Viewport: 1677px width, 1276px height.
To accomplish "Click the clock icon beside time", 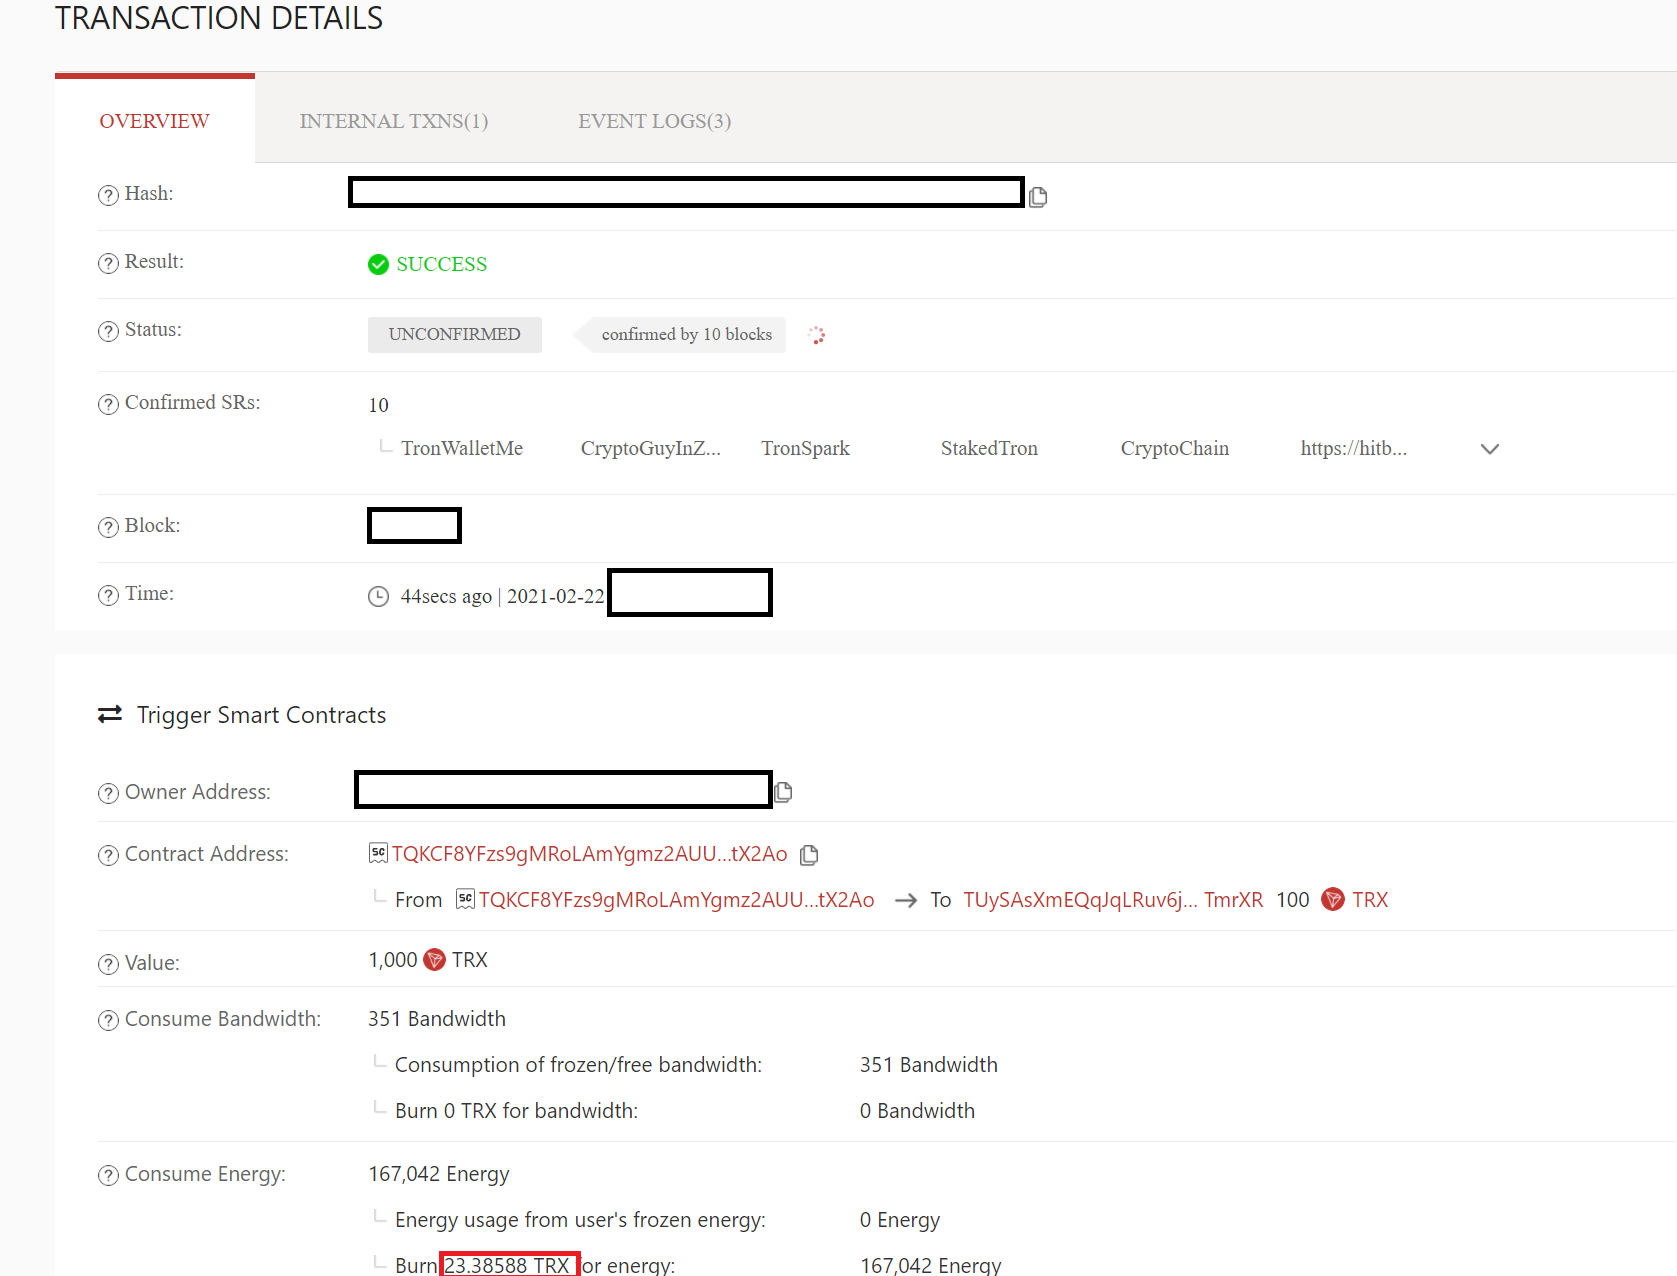I will (378, 596).
